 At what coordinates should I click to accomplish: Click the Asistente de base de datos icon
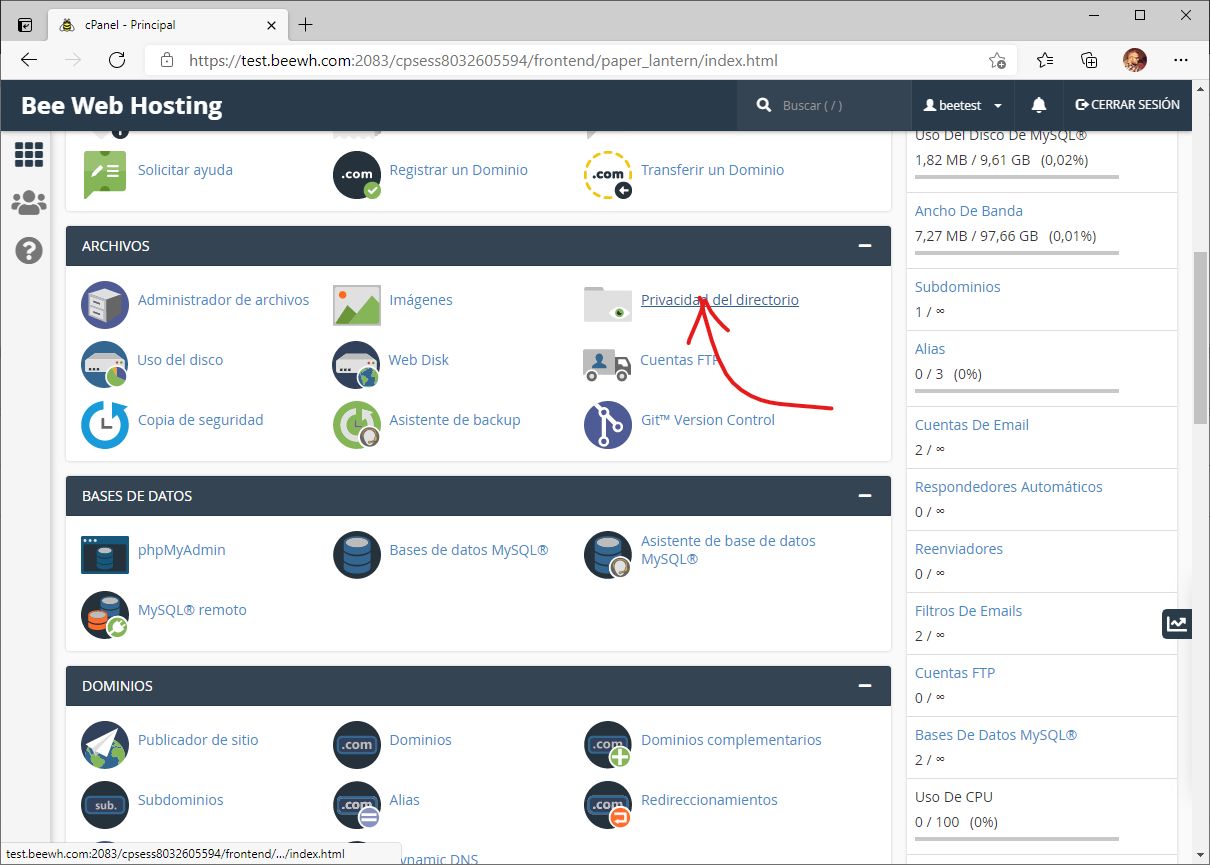click(x=608, y=555)
